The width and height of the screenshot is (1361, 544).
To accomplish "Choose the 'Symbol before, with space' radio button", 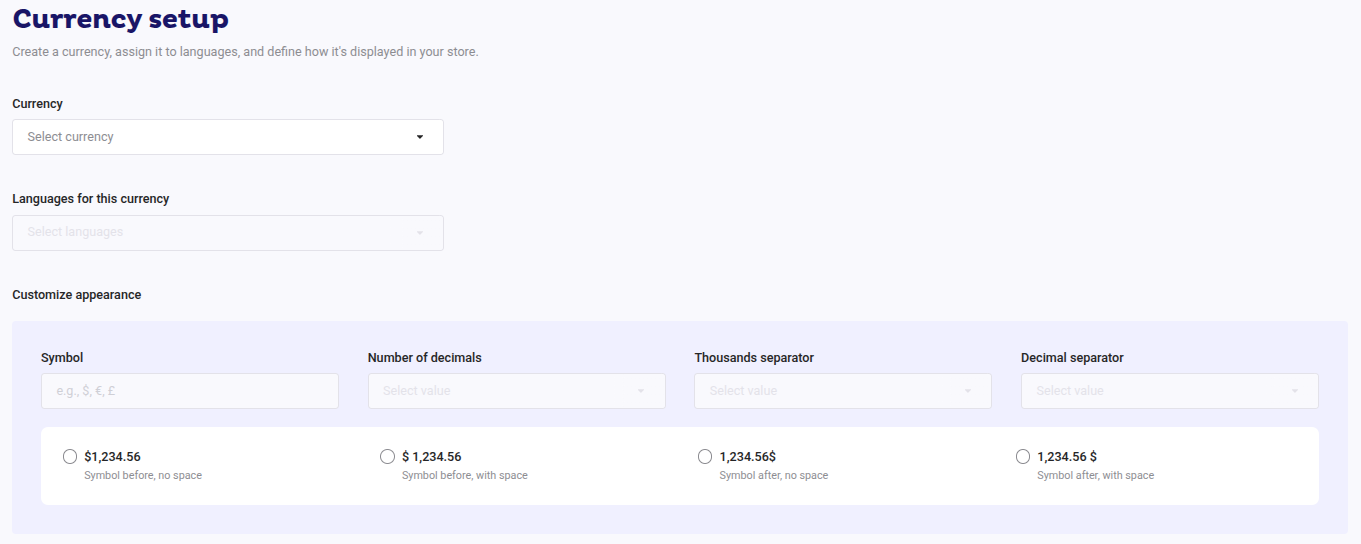I will [x=387, y=457].
